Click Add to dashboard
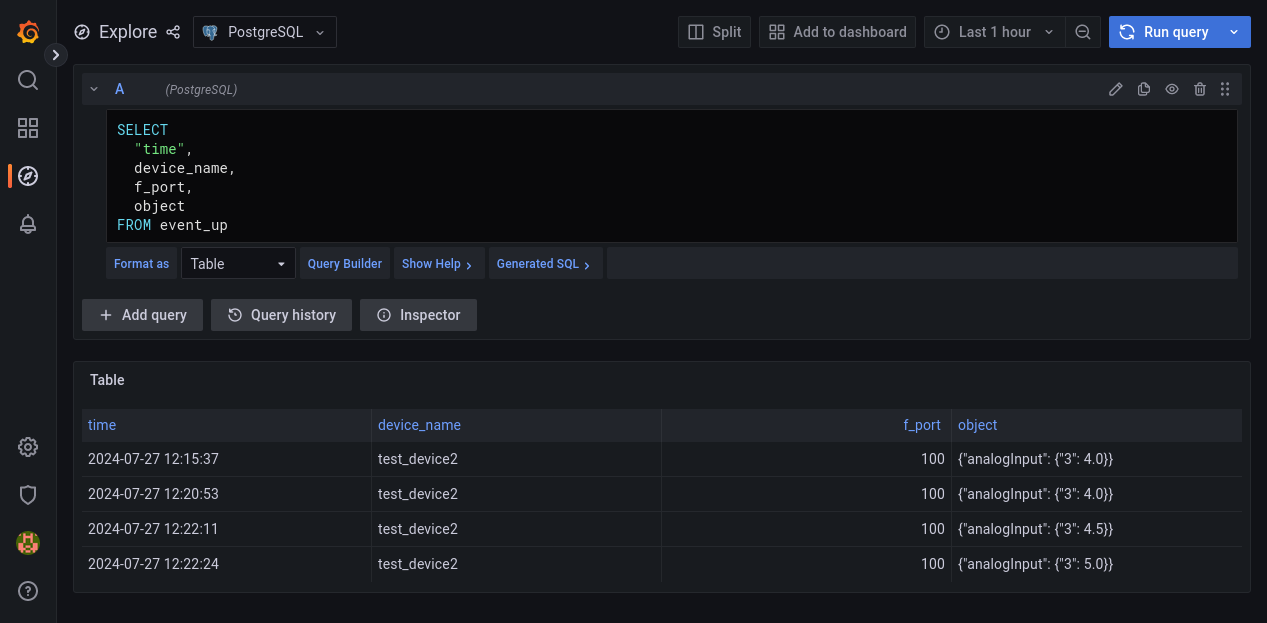 click(838, 32)
